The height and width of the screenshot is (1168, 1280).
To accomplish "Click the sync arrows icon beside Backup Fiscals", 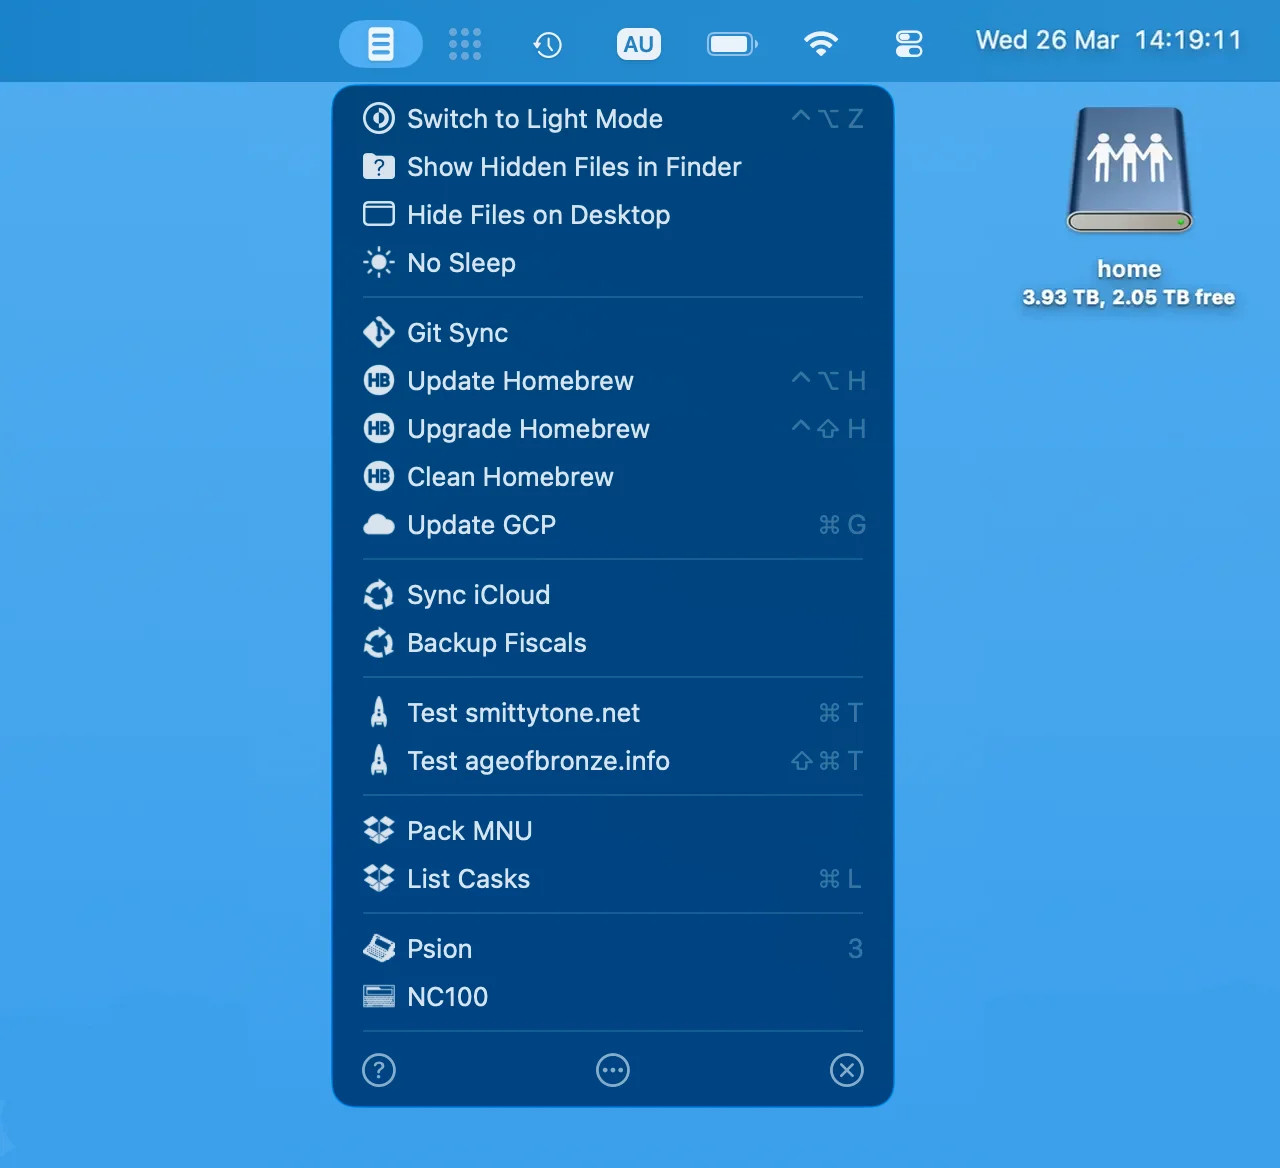I will pyautogui.click(x=379, y=643).
